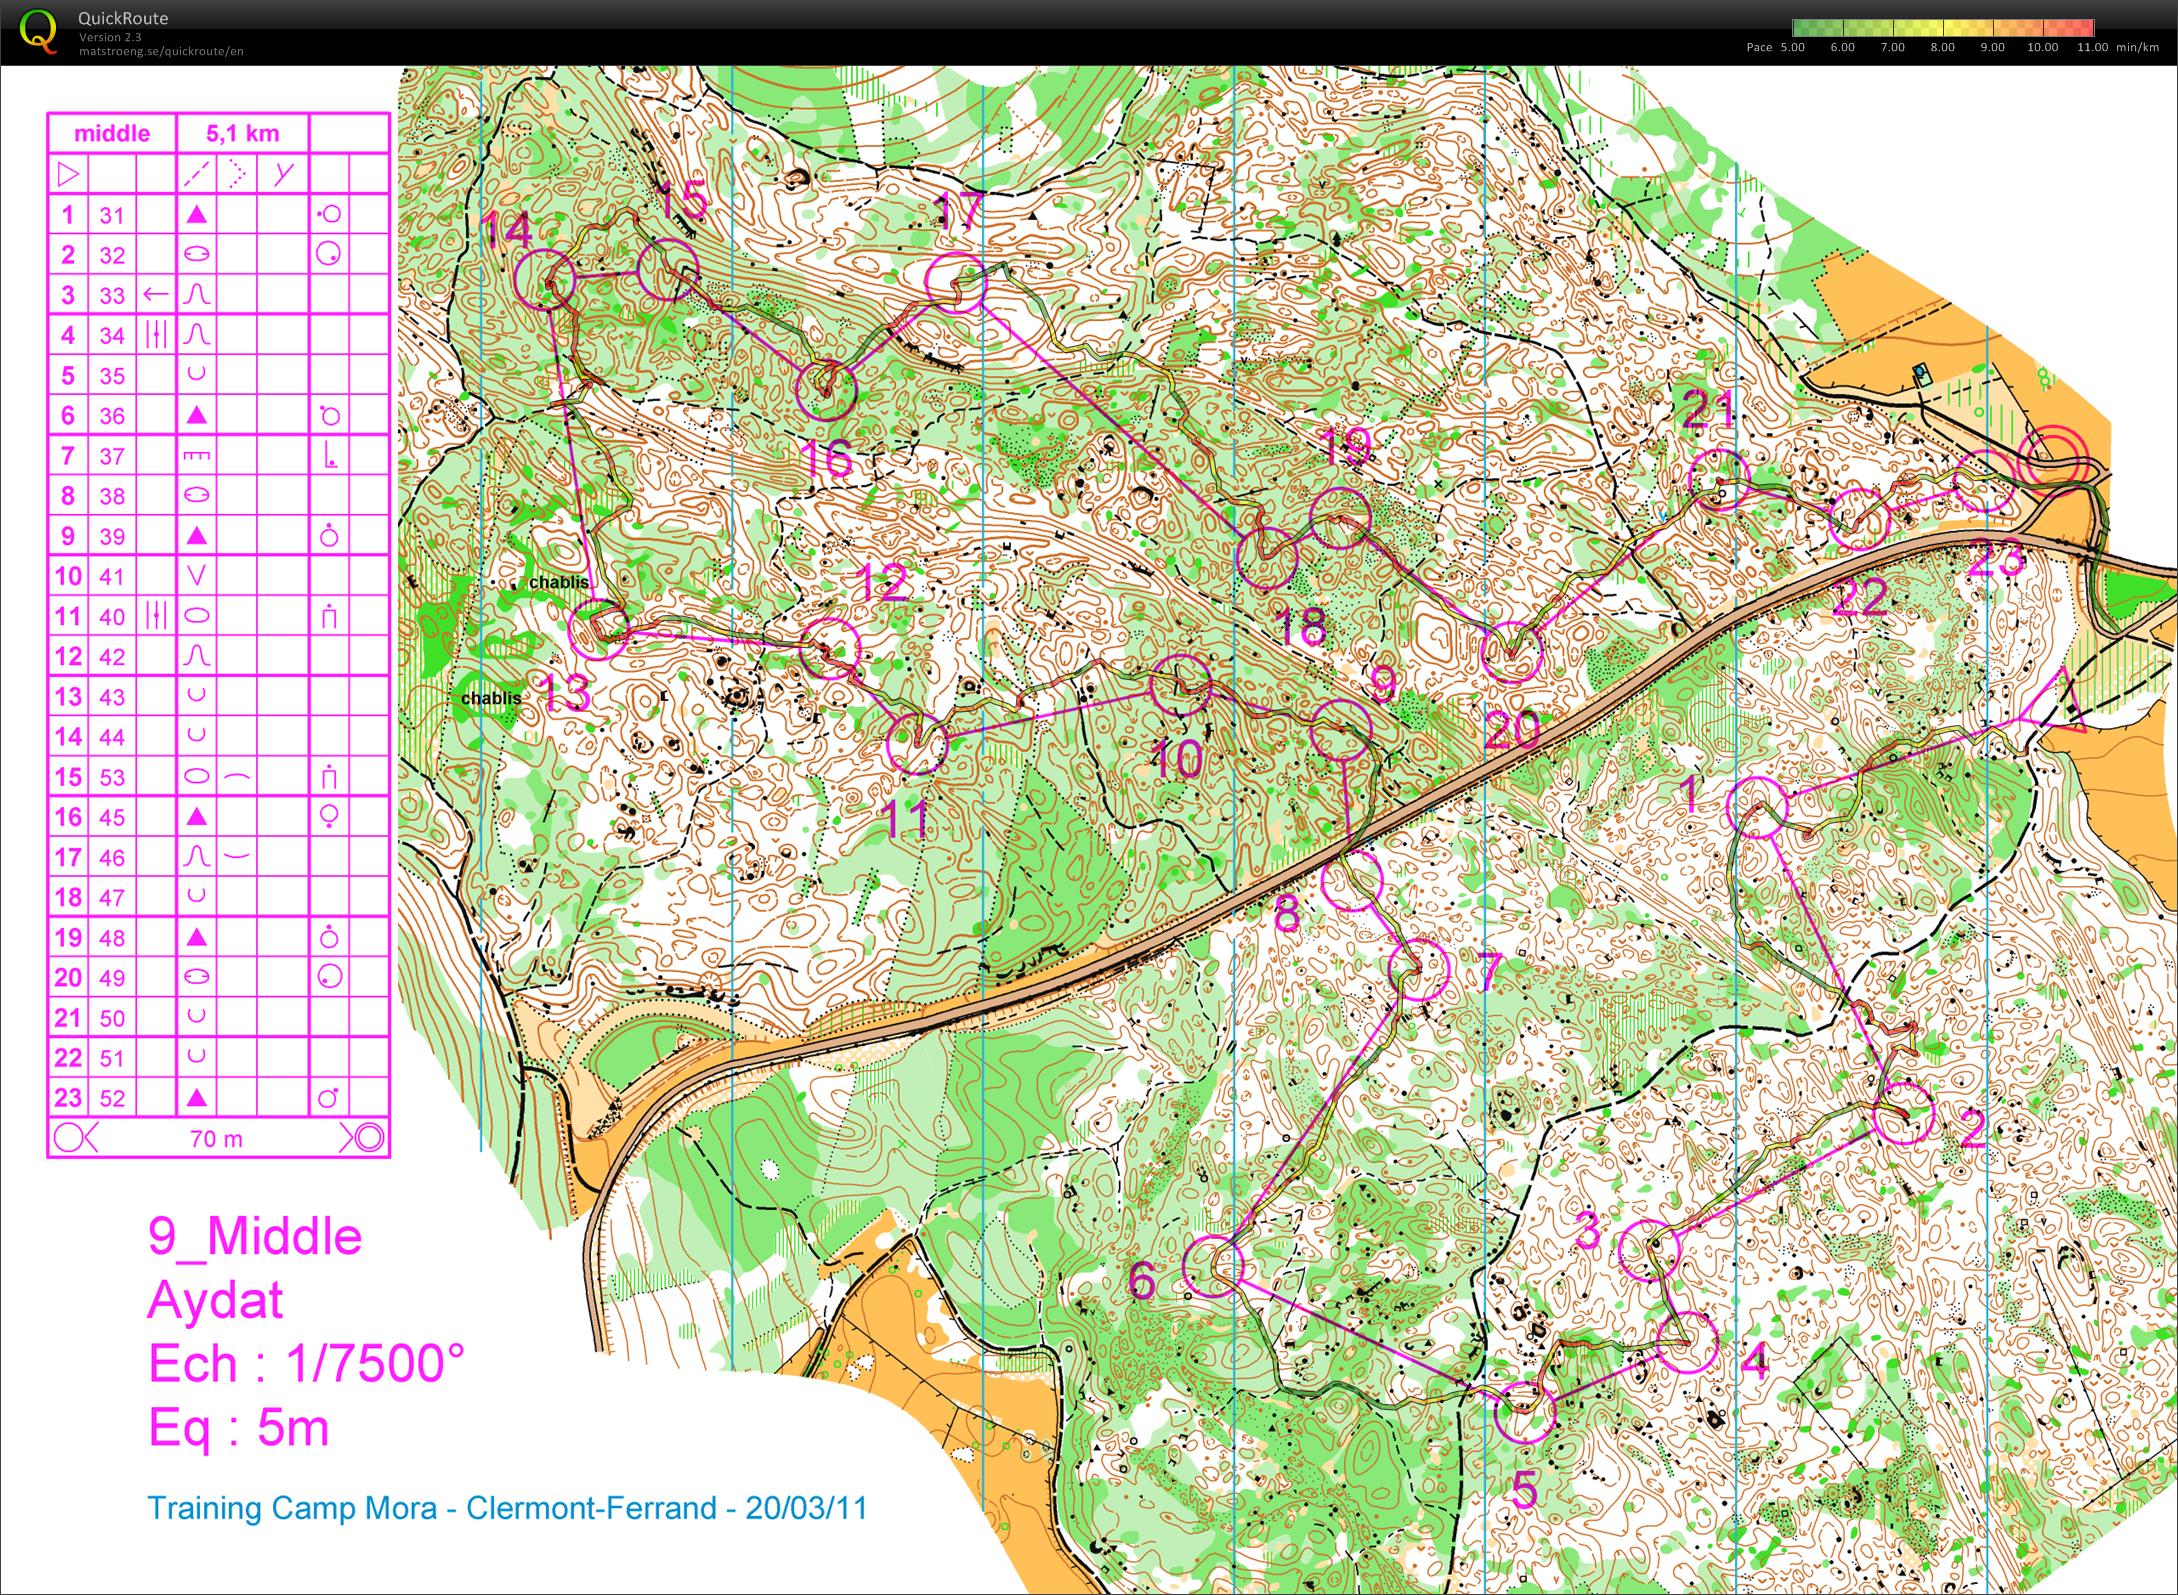Click the 'middle' header cell
Image resolution: width=2178 pixels, height=1595 pixels.
112,133
